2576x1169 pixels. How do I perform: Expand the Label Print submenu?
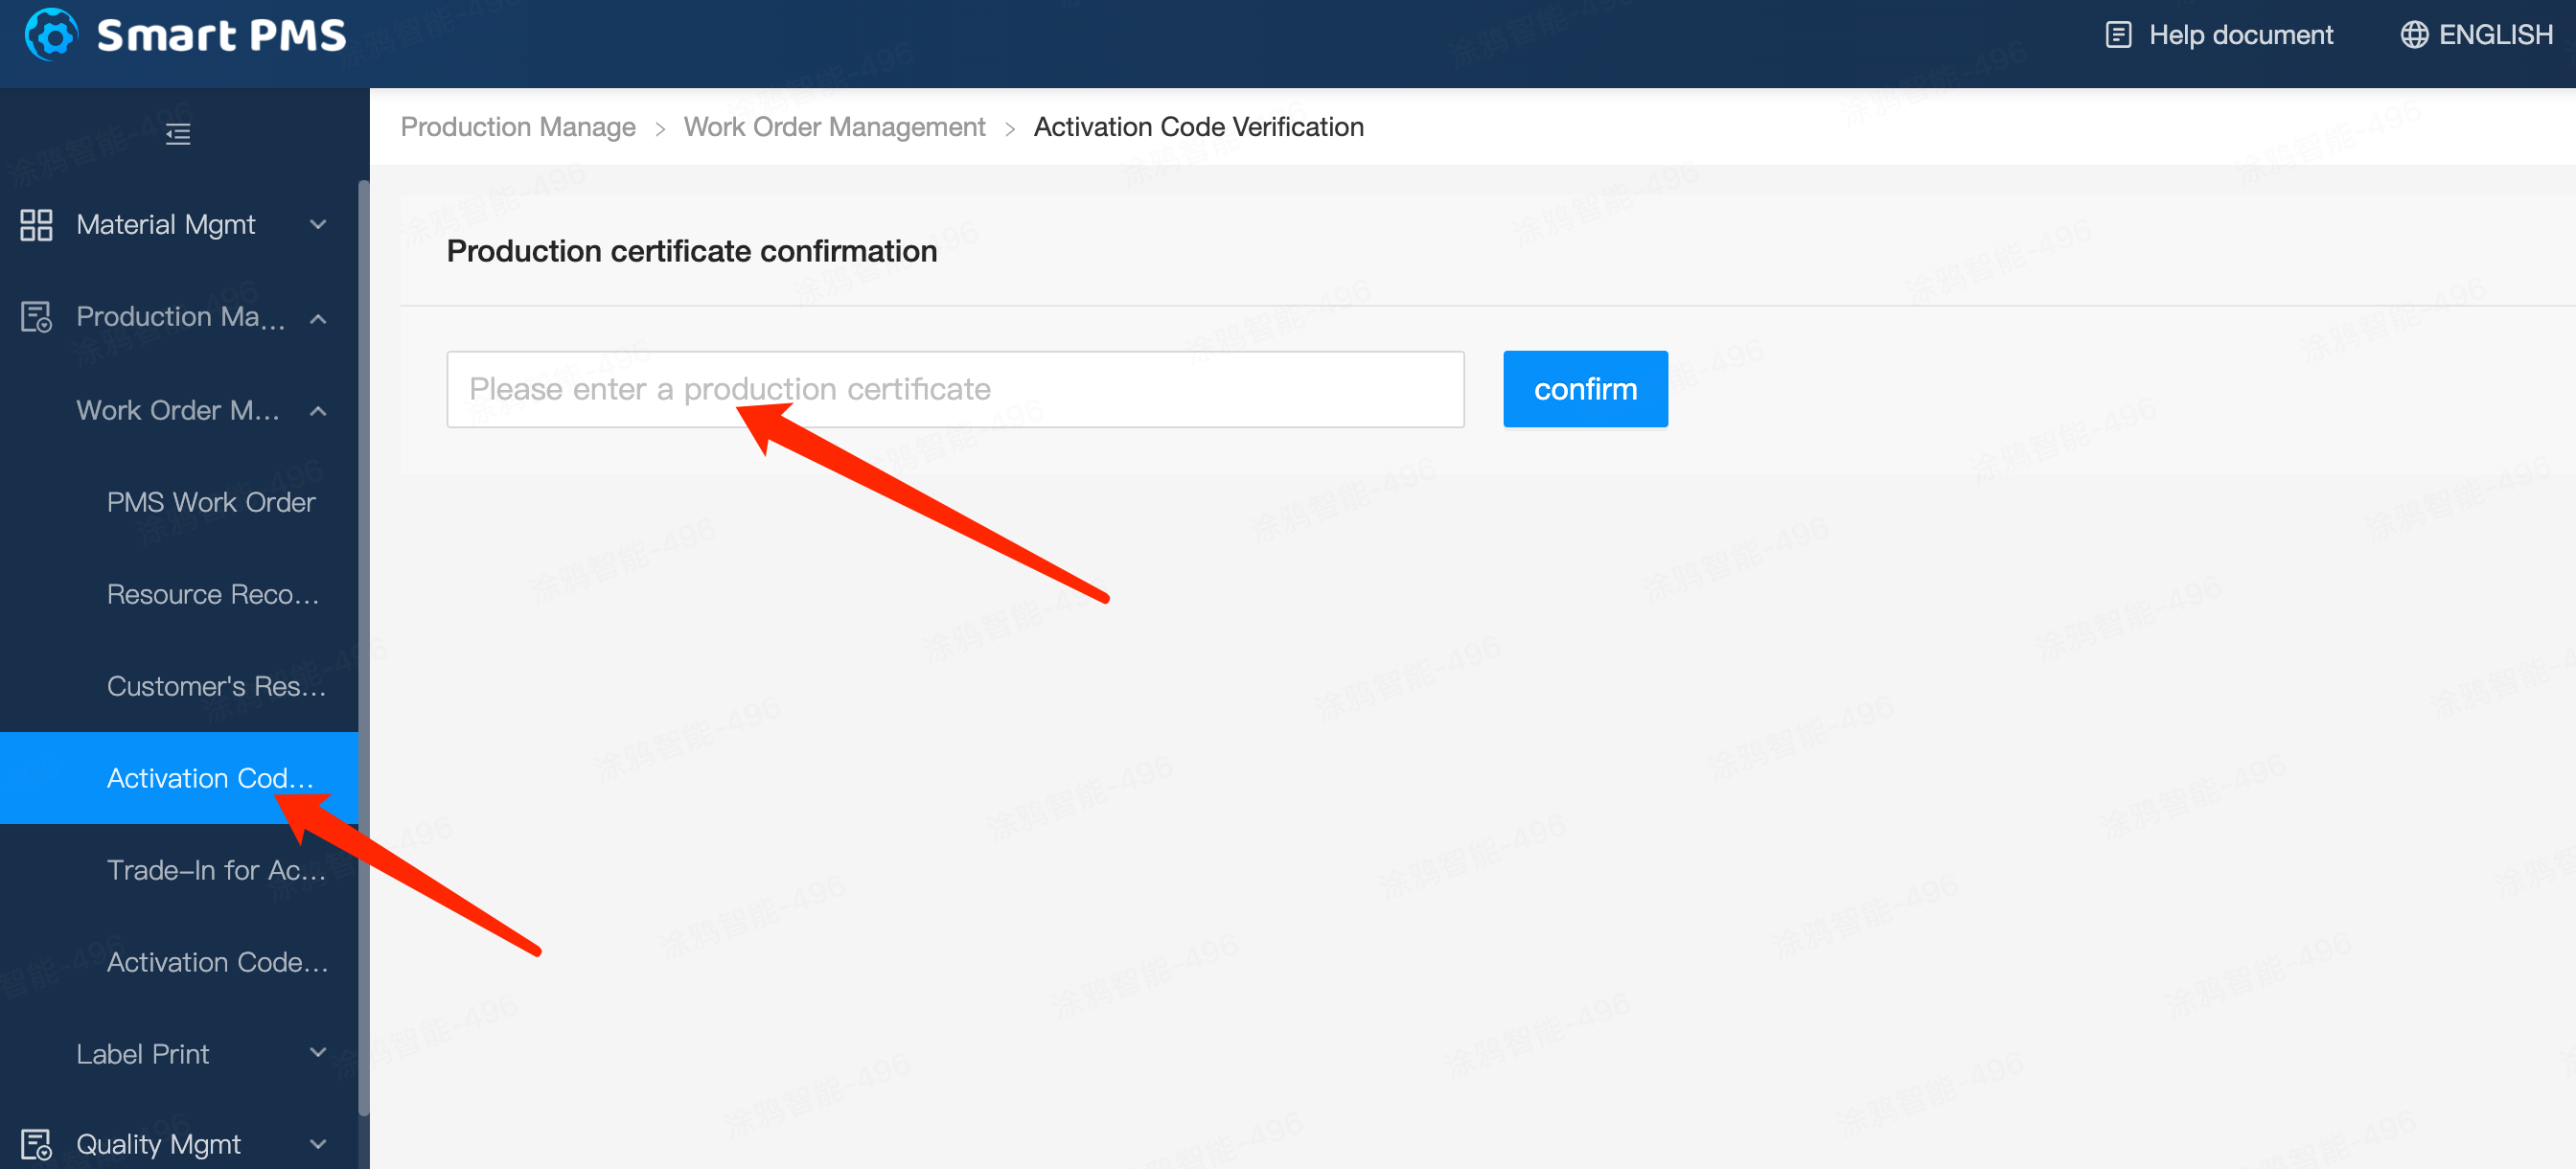point(318,1052)
